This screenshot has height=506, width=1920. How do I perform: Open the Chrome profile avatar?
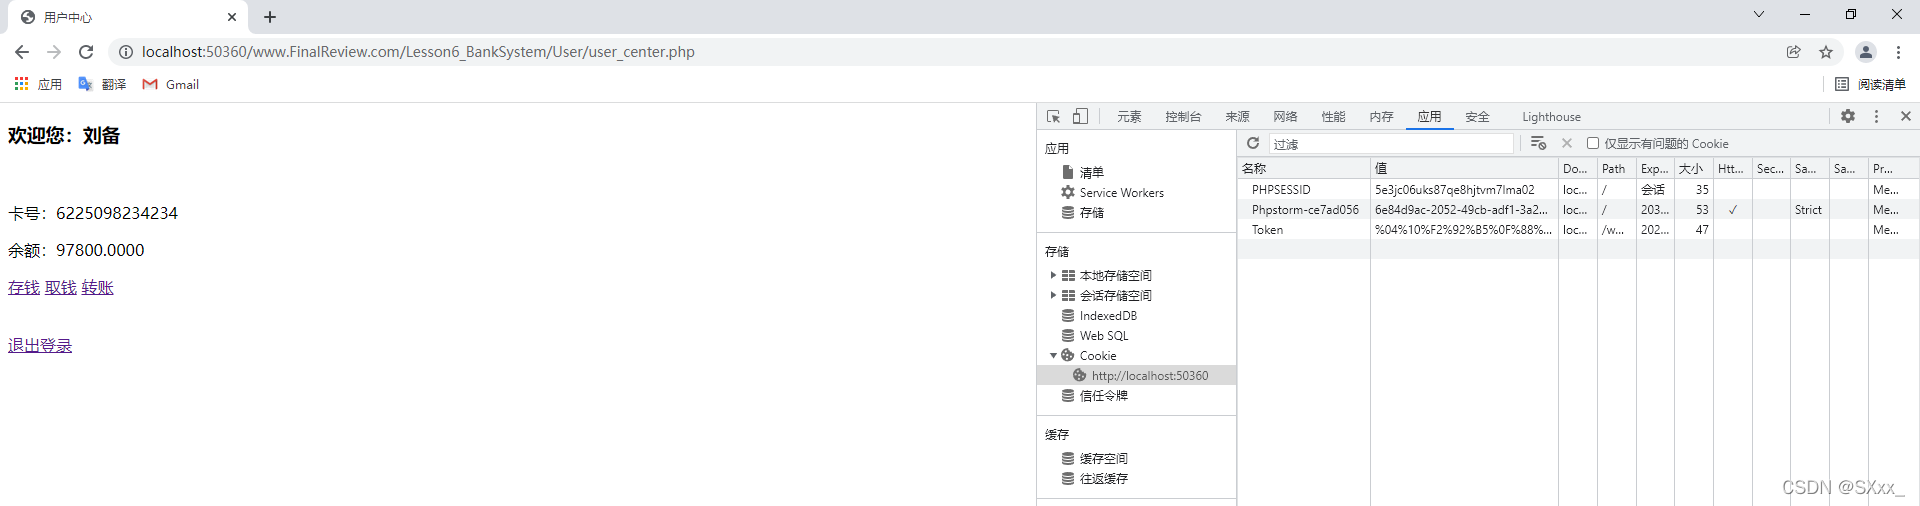[x=1866, y=52]
